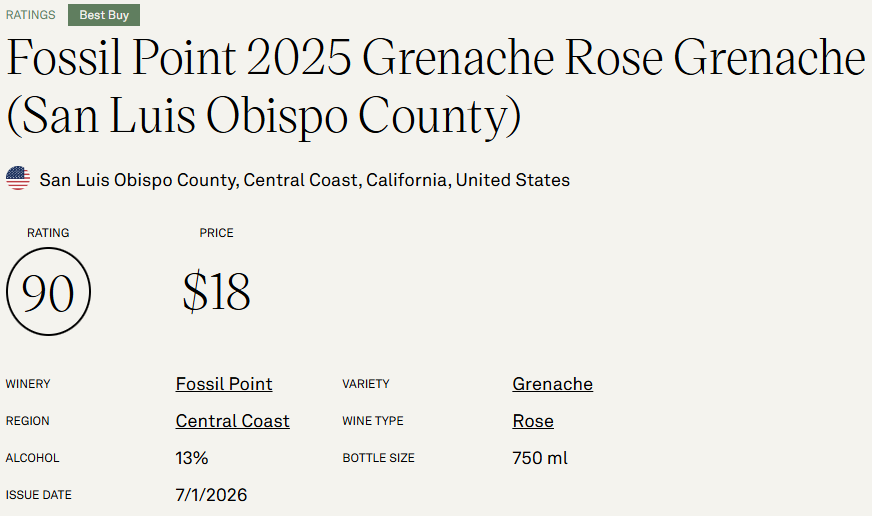Image resolution: width=872 pixels, height=516 pixels.
Task: Click the BOTTLE SIZE field label
Action: tap(379, 458)
